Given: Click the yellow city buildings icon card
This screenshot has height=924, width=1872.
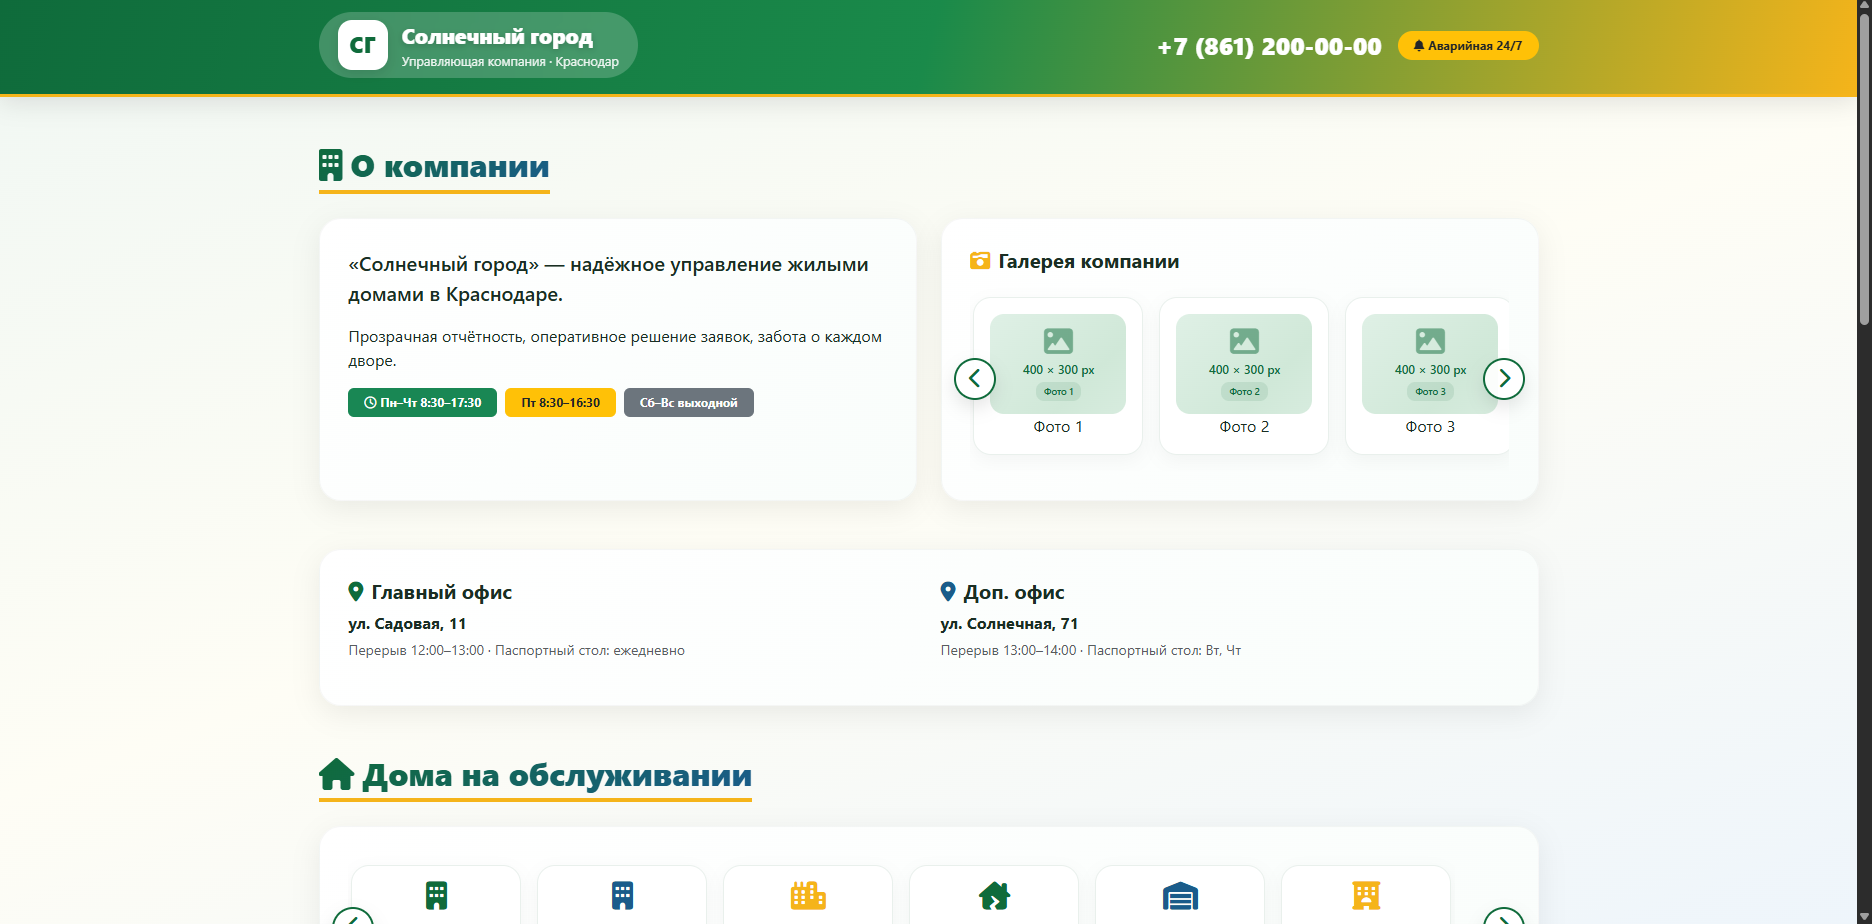Looking at the screenshot, I should [808, 895].
